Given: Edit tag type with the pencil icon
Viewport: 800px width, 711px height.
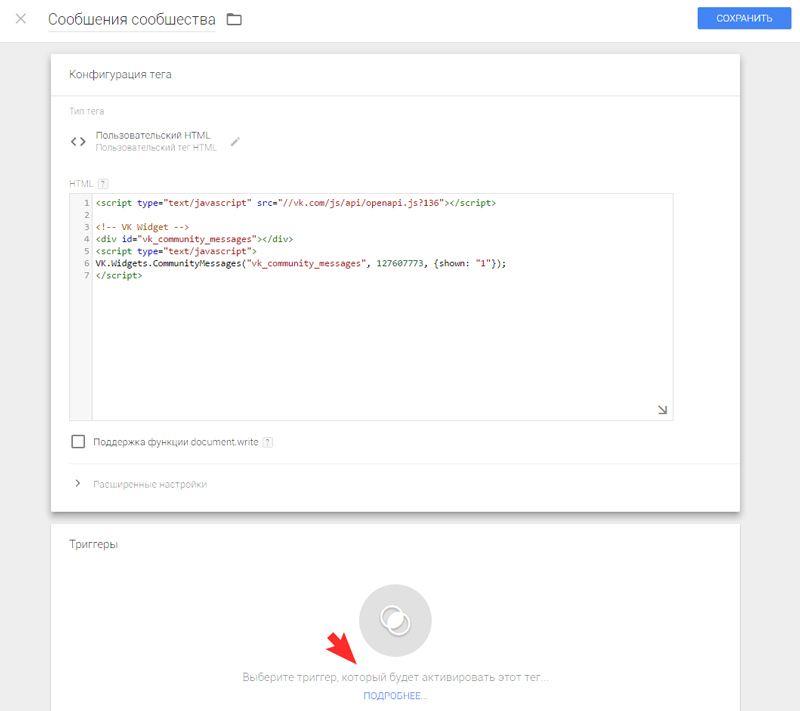Looking at the screenshot, I should click(x=235, y=142).
